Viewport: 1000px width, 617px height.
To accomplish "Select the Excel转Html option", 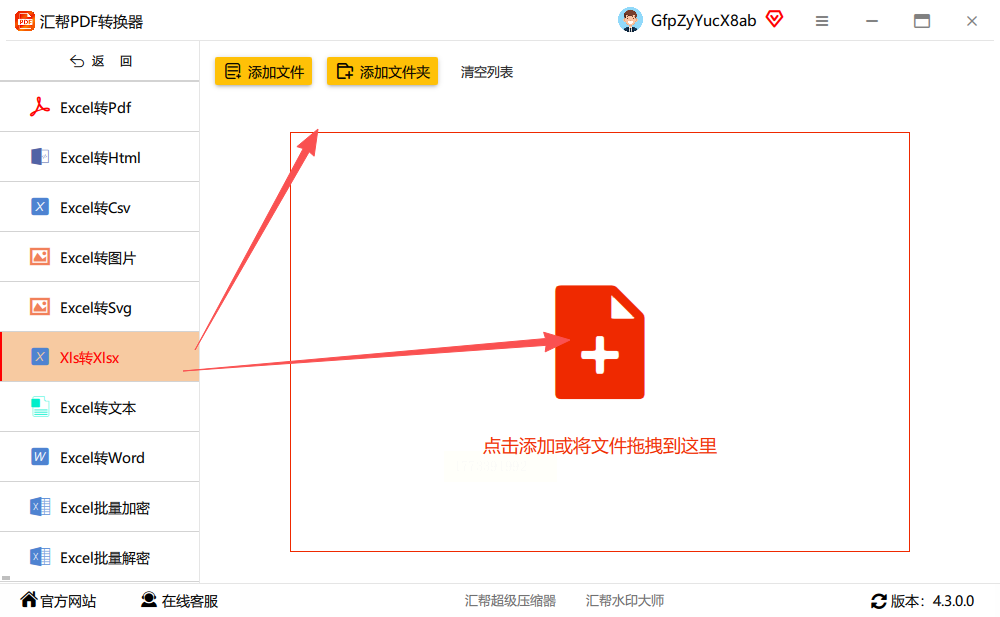I will [99, 157].
